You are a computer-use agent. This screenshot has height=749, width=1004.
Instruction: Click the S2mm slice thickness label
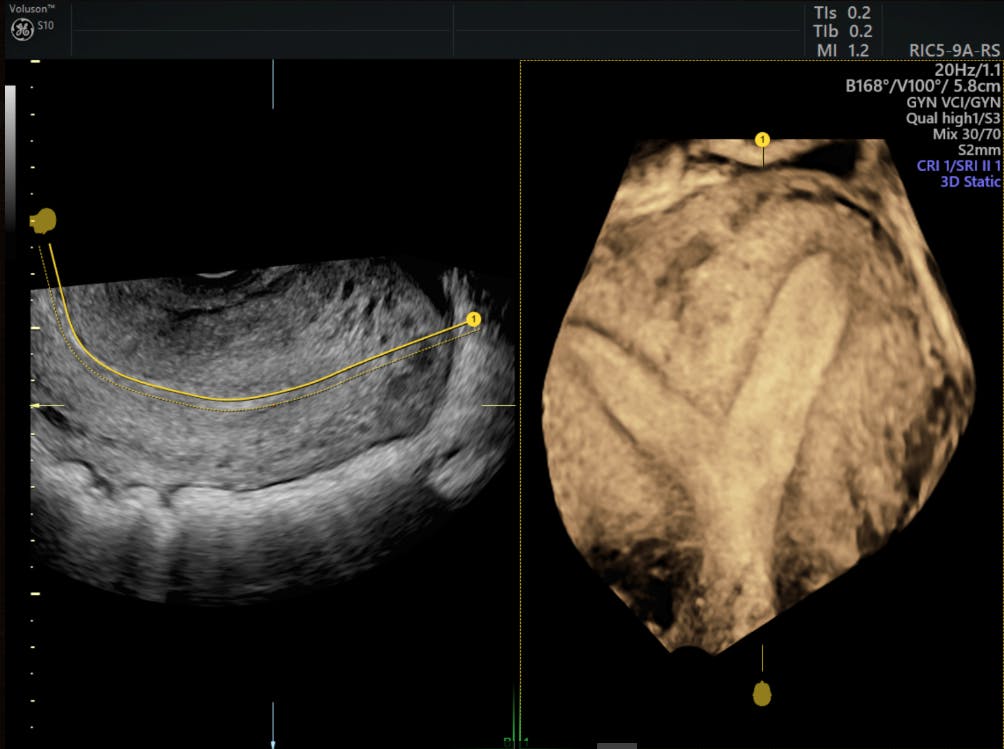click(x=977, y=150)
